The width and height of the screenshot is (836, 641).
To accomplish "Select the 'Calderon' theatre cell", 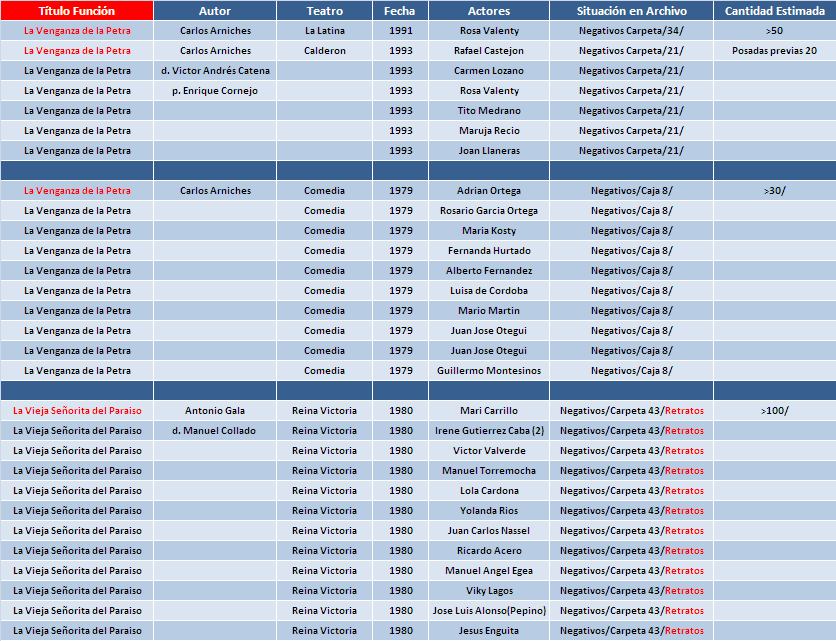I will tap(324, 51).
